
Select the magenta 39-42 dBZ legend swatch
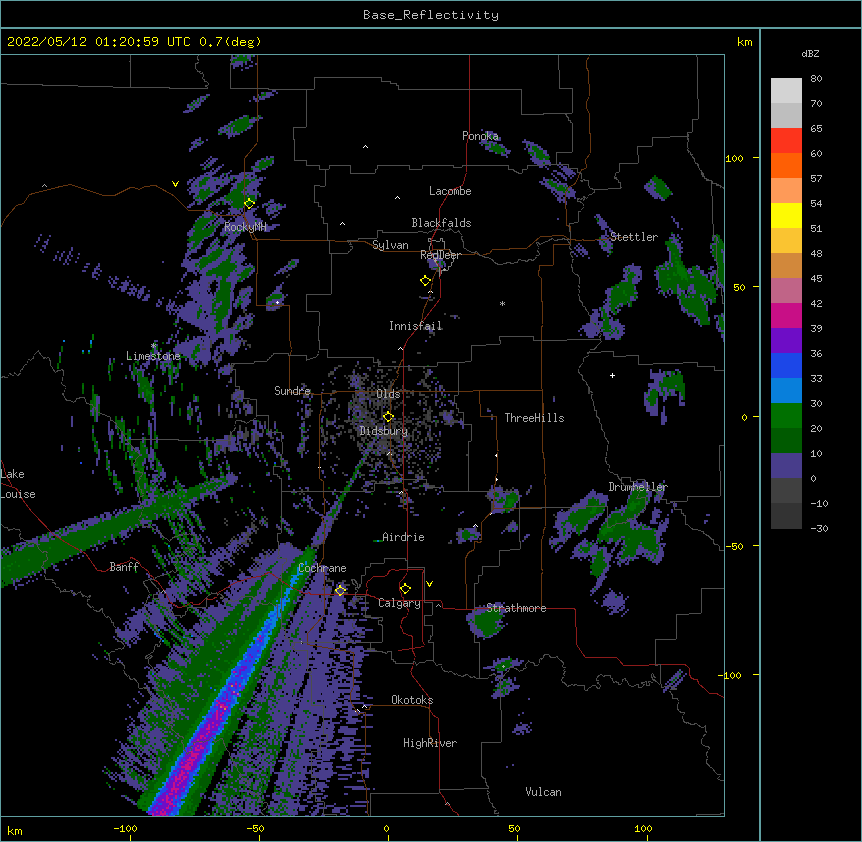point(786,315)
